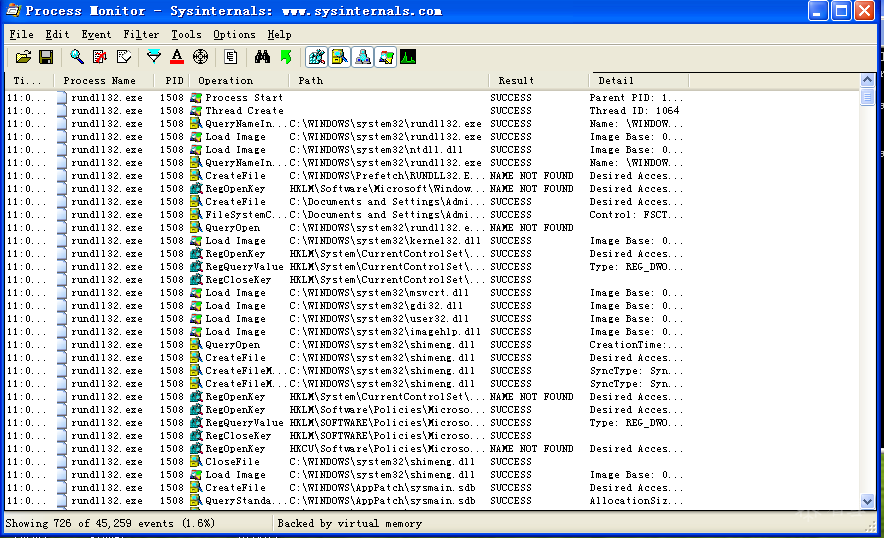
Task: Click the Ti... time column header
Action: point(29,81)
